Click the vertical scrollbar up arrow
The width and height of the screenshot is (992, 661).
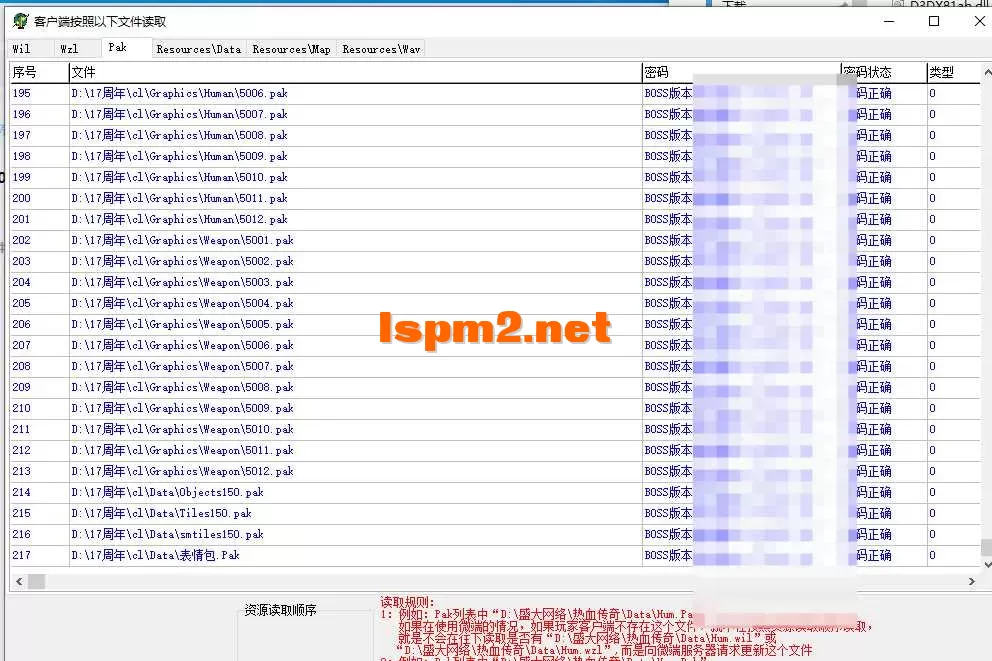coord(987,73)
